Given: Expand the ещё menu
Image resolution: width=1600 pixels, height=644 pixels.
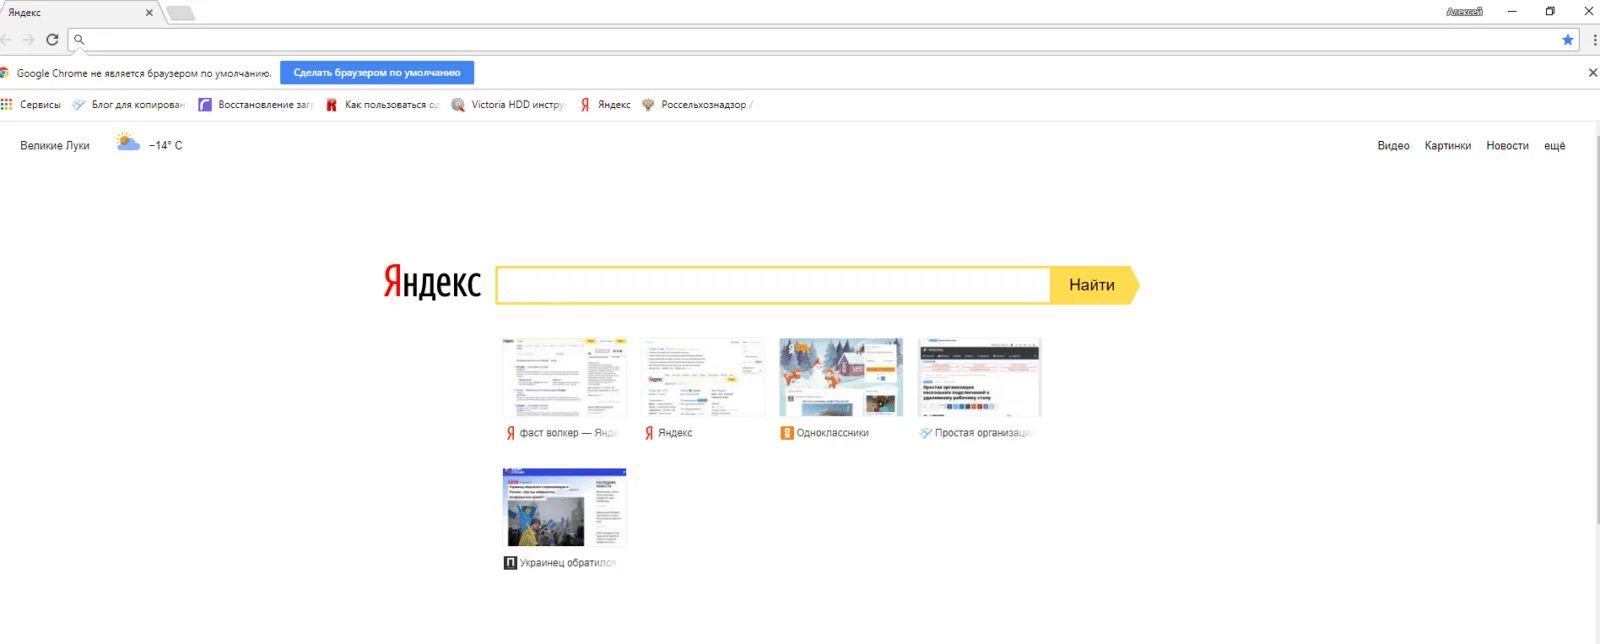Looking at the screenshot, I should tap(1554, 146).
